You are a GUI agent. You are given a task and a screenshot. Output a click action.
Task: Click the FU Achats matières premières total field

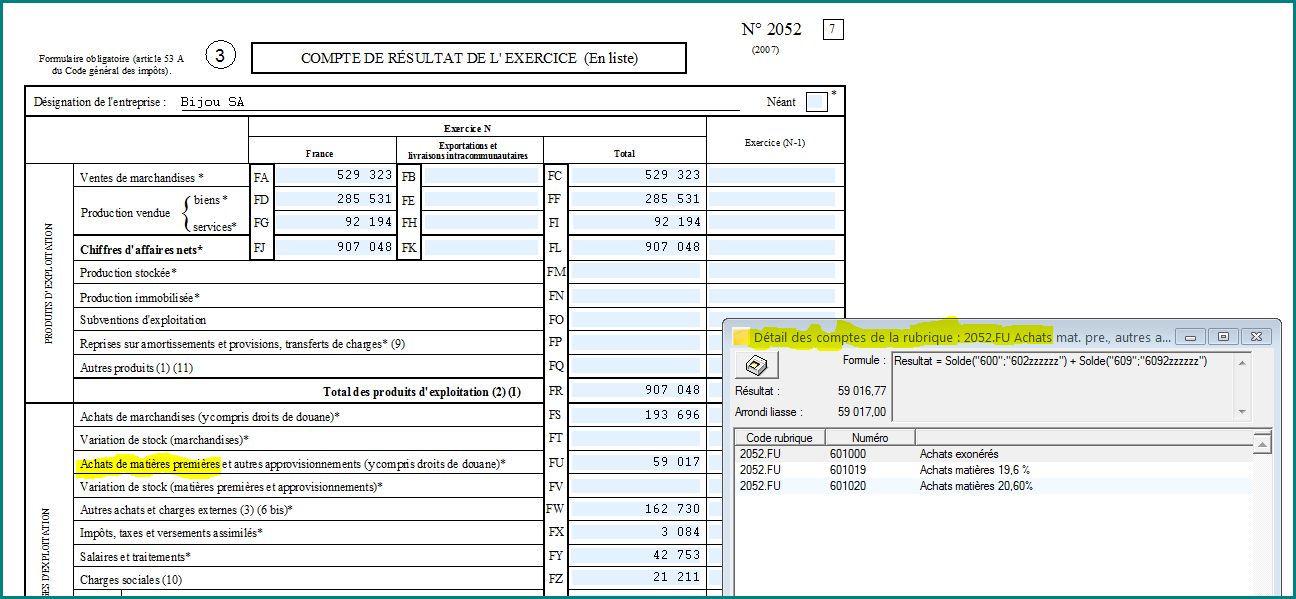635,463
